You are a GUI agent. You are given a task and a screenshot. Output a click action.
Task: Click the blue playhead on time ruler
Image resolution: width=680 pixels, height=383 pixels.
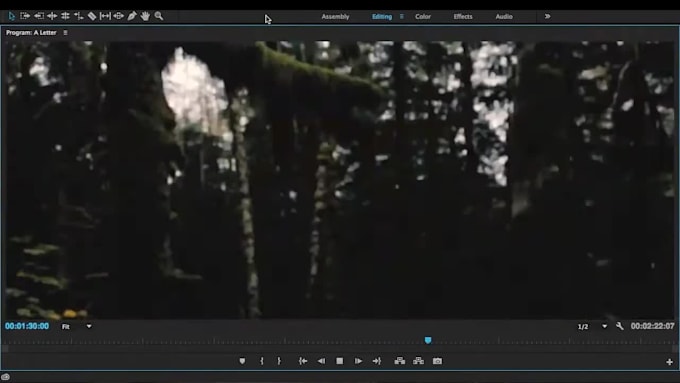coord(428,340)
